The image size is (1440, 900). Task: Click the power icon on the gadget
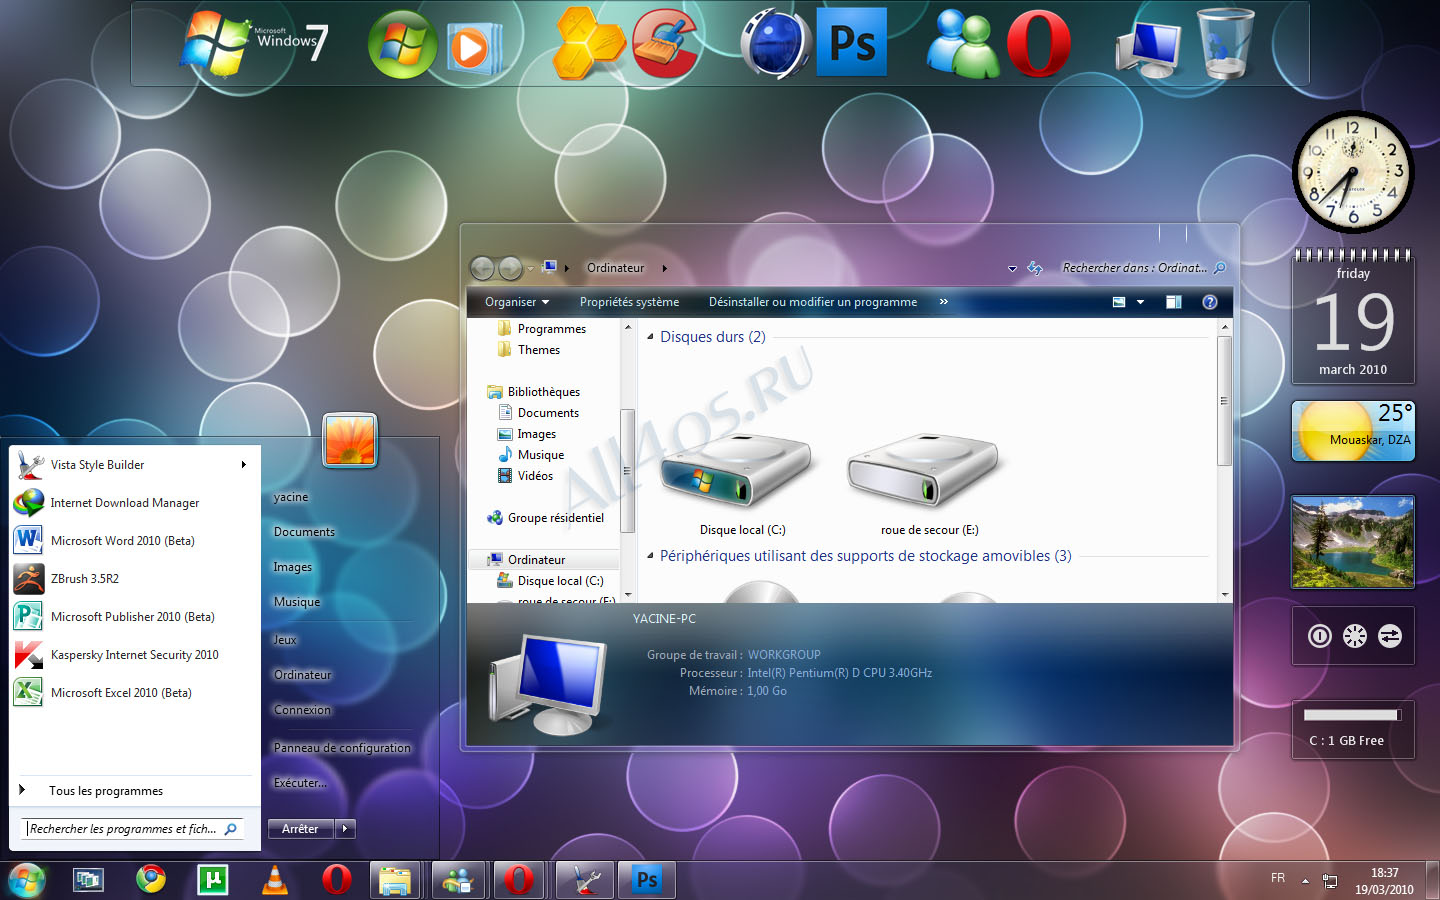(1320, 636)
